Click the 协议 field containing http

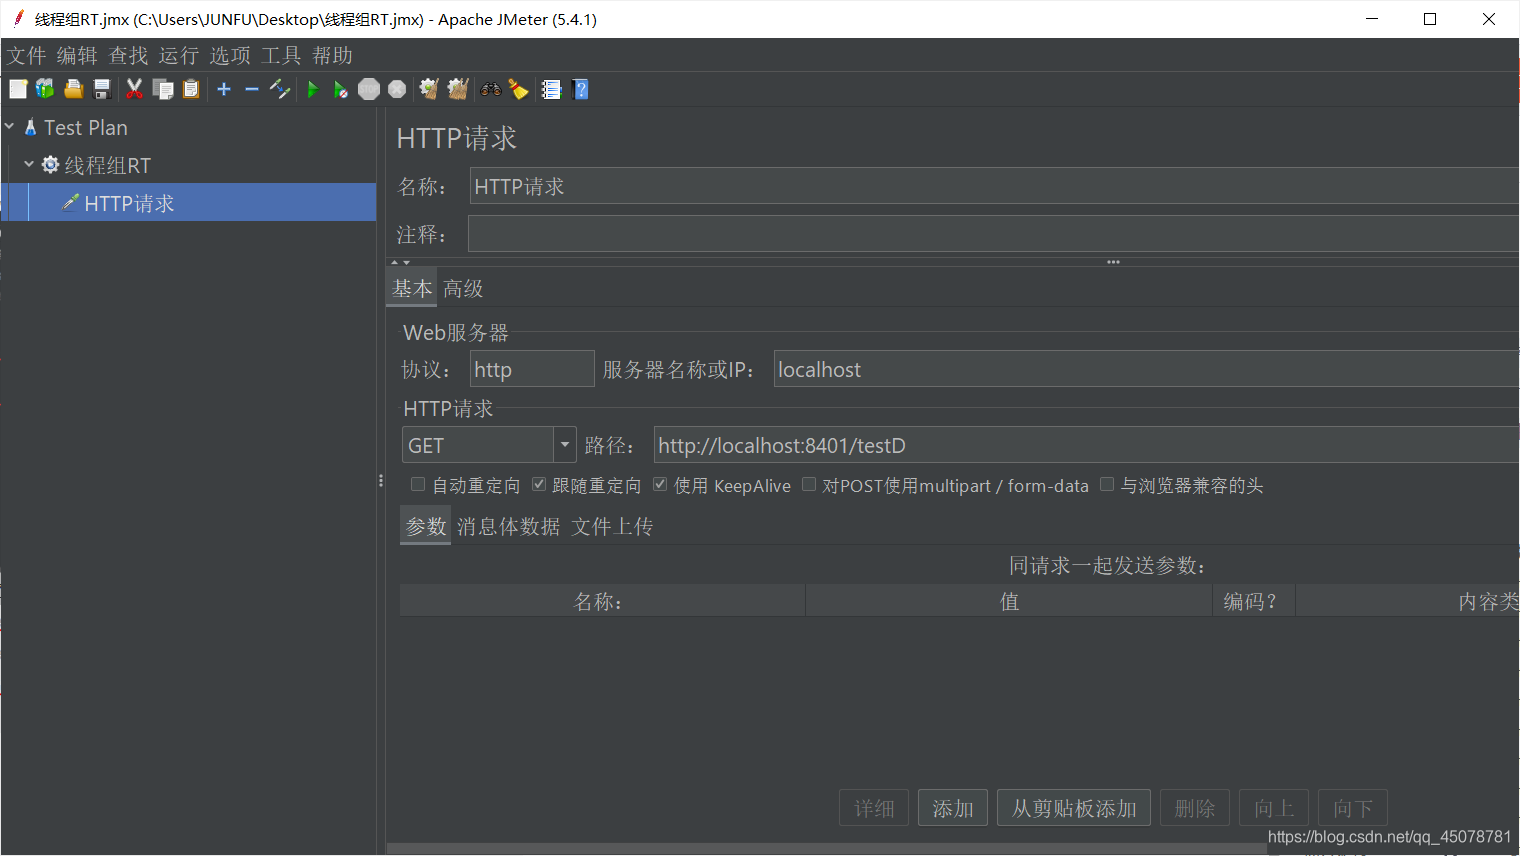coord(532,369)
